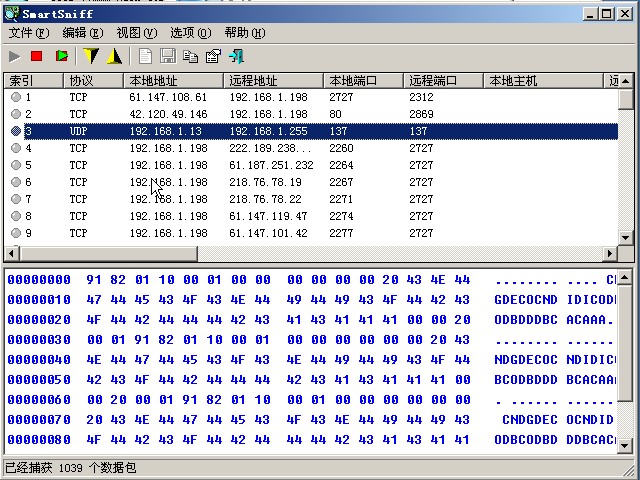
Task: Click the hex pane scrollbar up arrow
Action: tap(626, 275)
